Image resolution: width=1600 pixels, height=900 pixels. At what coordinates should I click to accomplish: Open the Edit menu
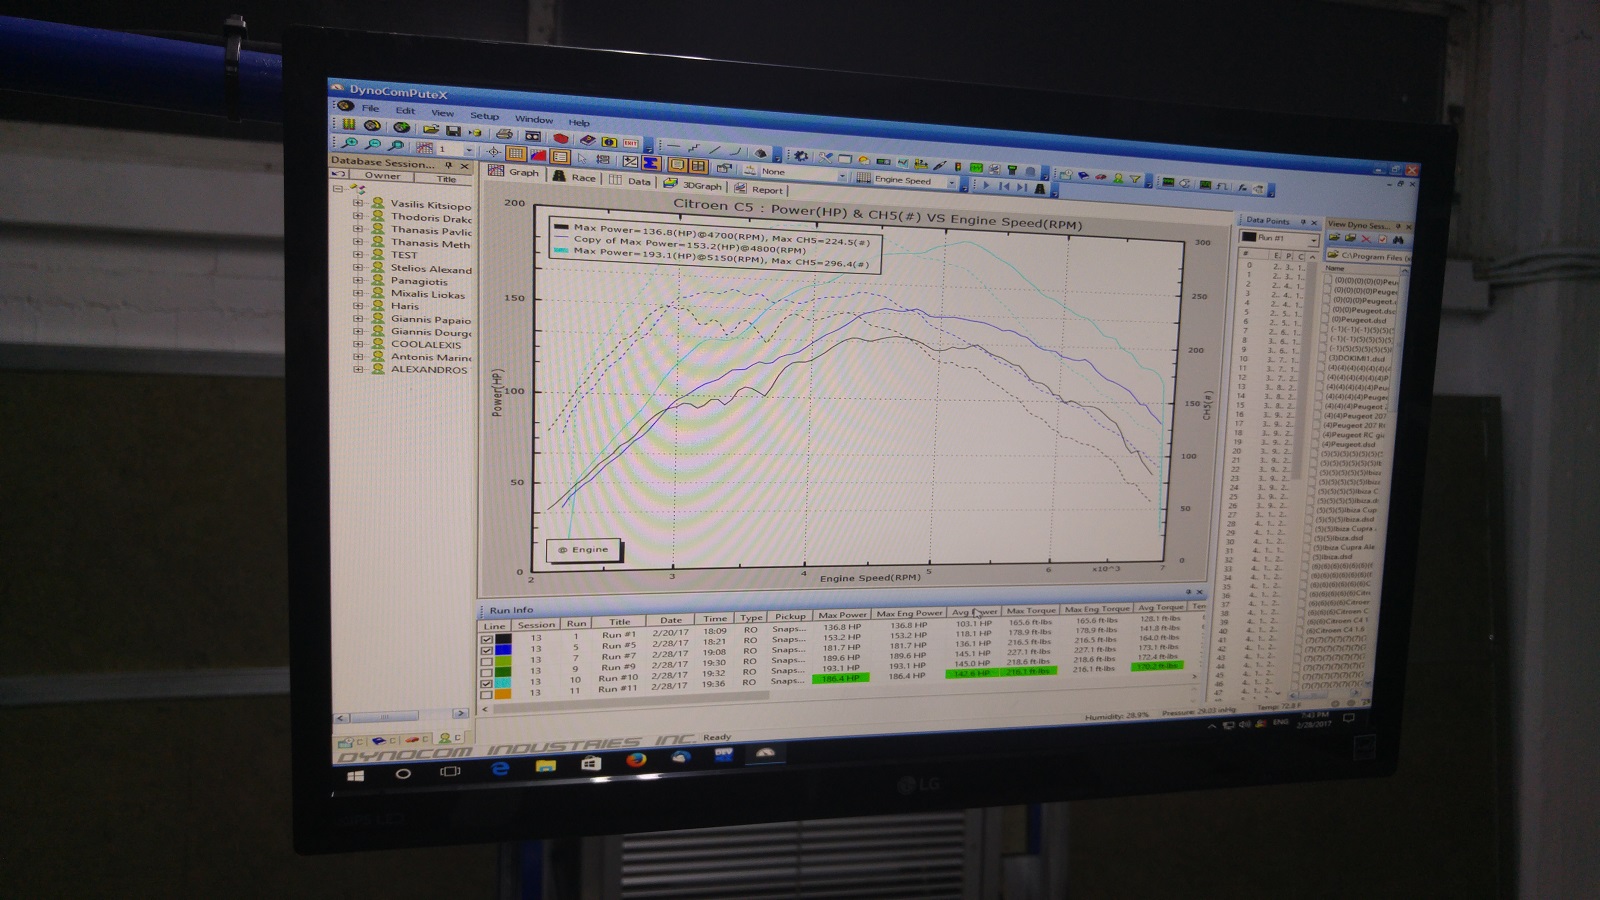pyautogui.click(x=405, y=110)
